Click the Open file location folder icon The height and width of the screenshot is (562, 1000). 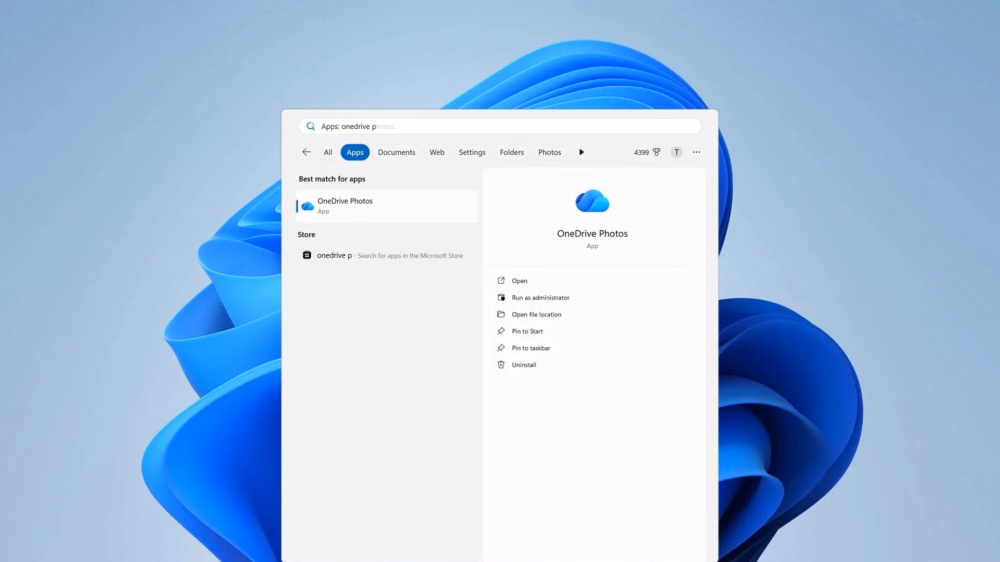coord(501,314)
